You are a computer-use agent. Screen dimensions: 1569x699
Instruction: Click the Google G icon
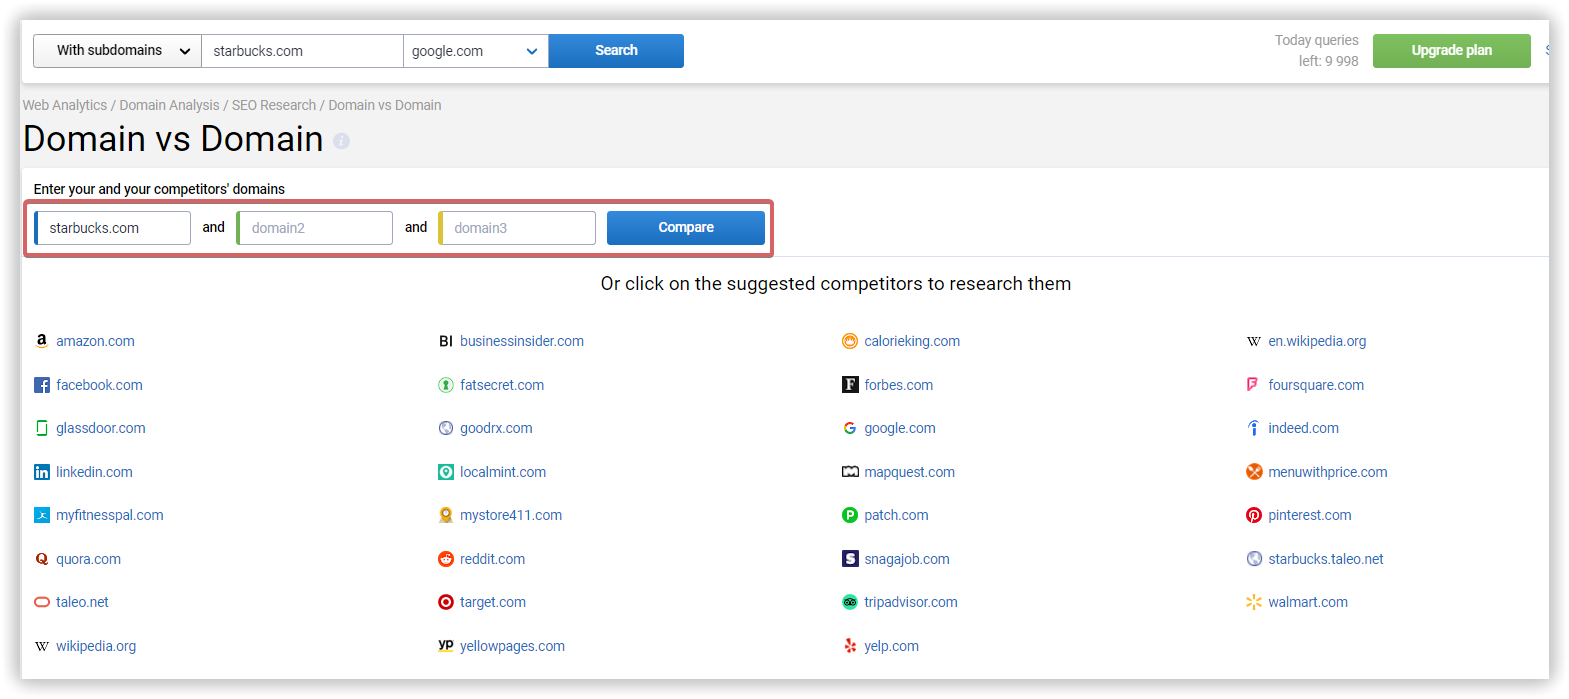(850, 428)
